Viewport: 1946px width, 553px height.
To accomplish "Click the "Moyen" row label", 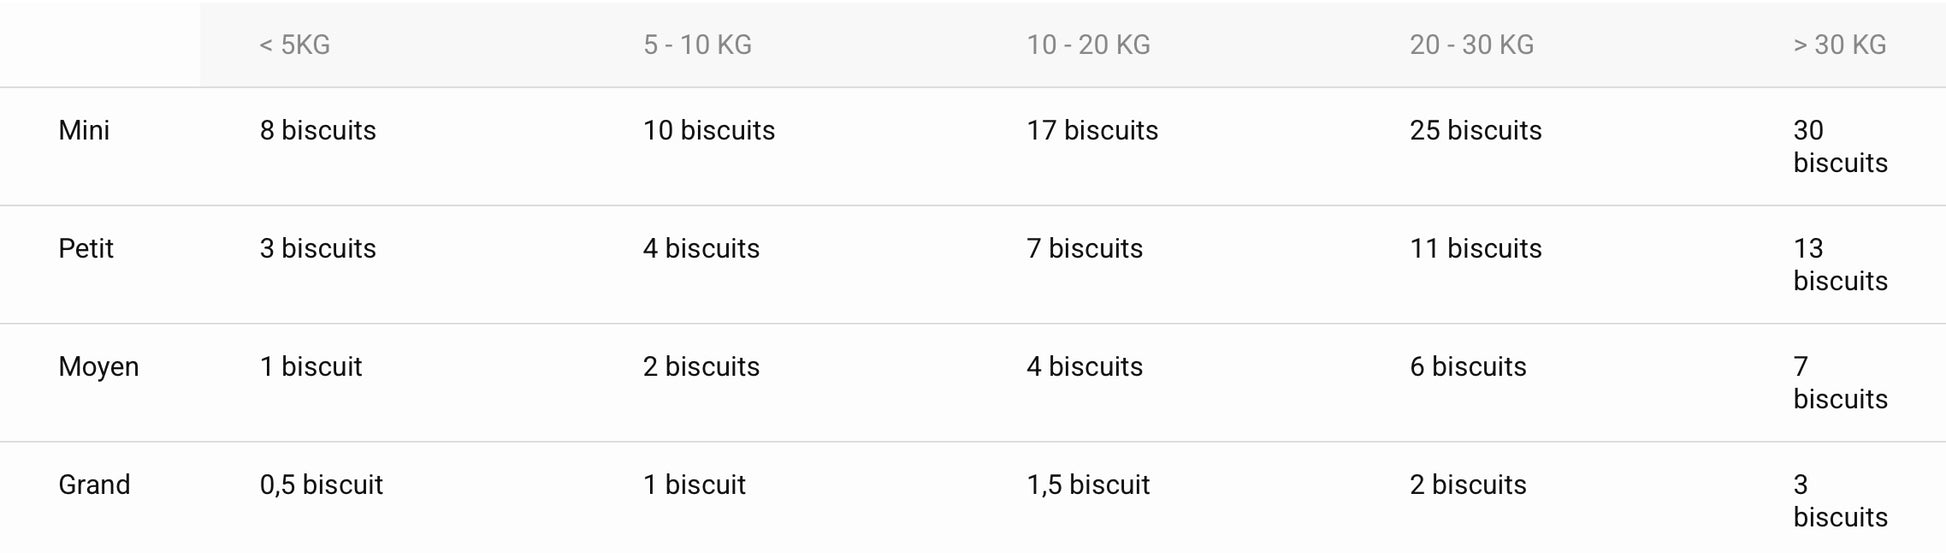I will (98, 366).
